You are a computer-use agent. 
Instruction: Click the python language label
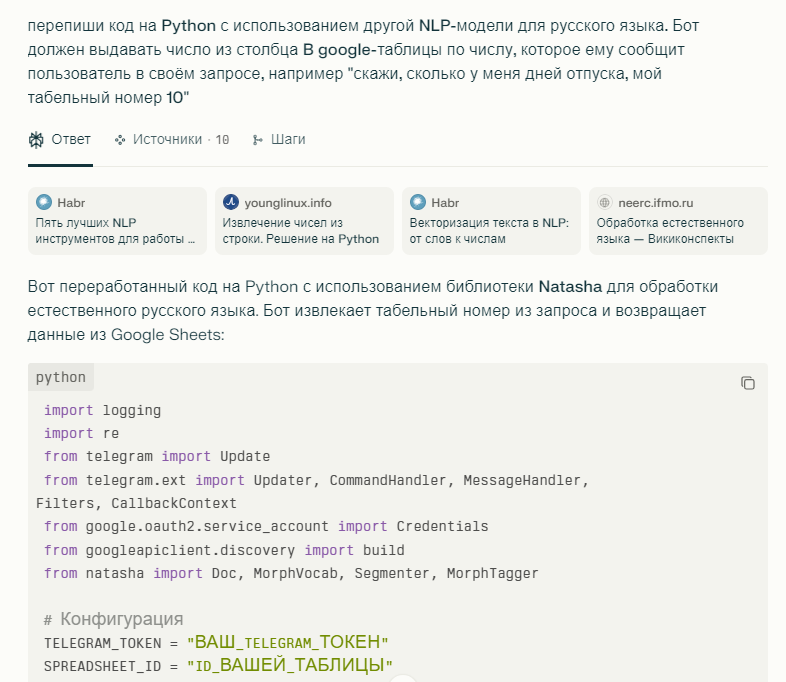61,378
